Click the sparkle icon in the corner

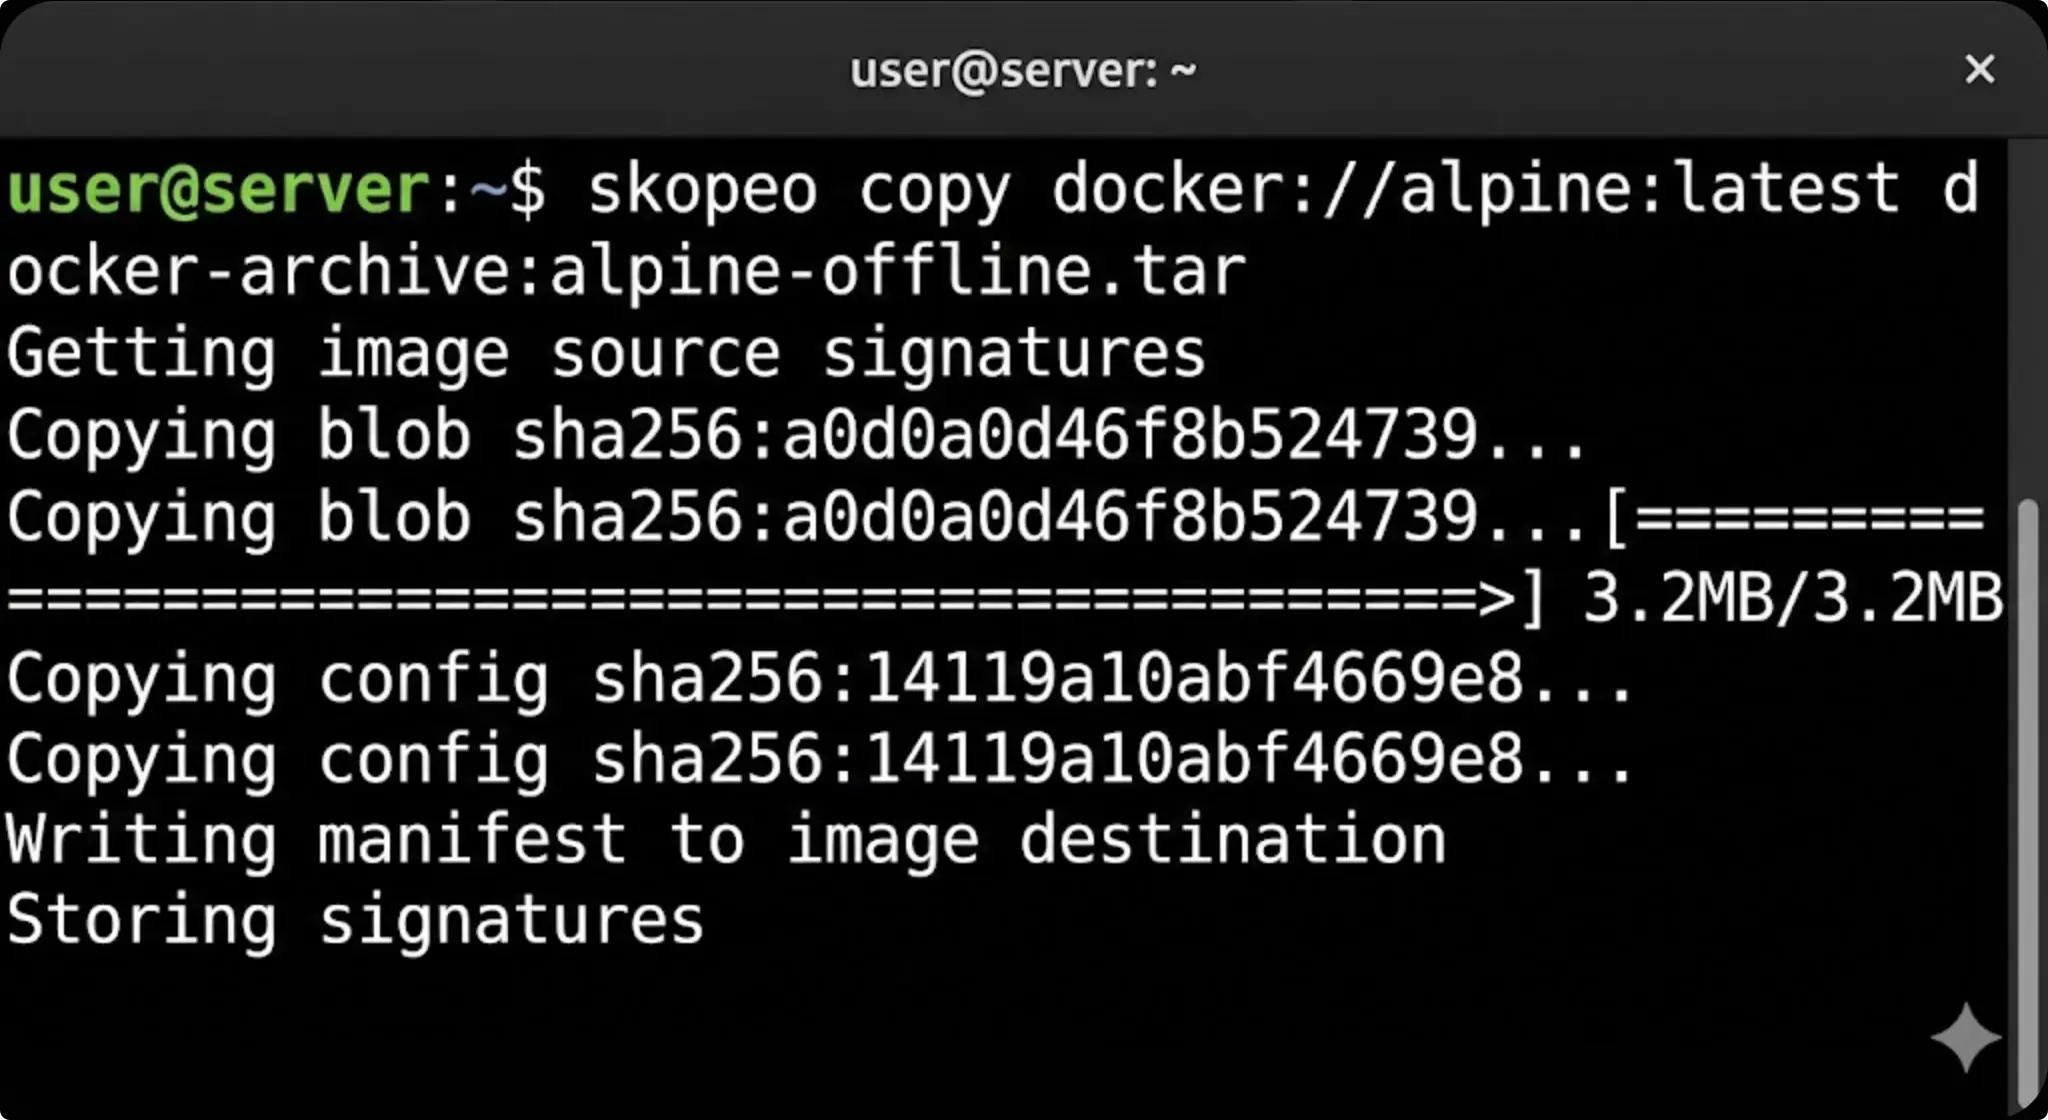(x=1965, y=1037)
